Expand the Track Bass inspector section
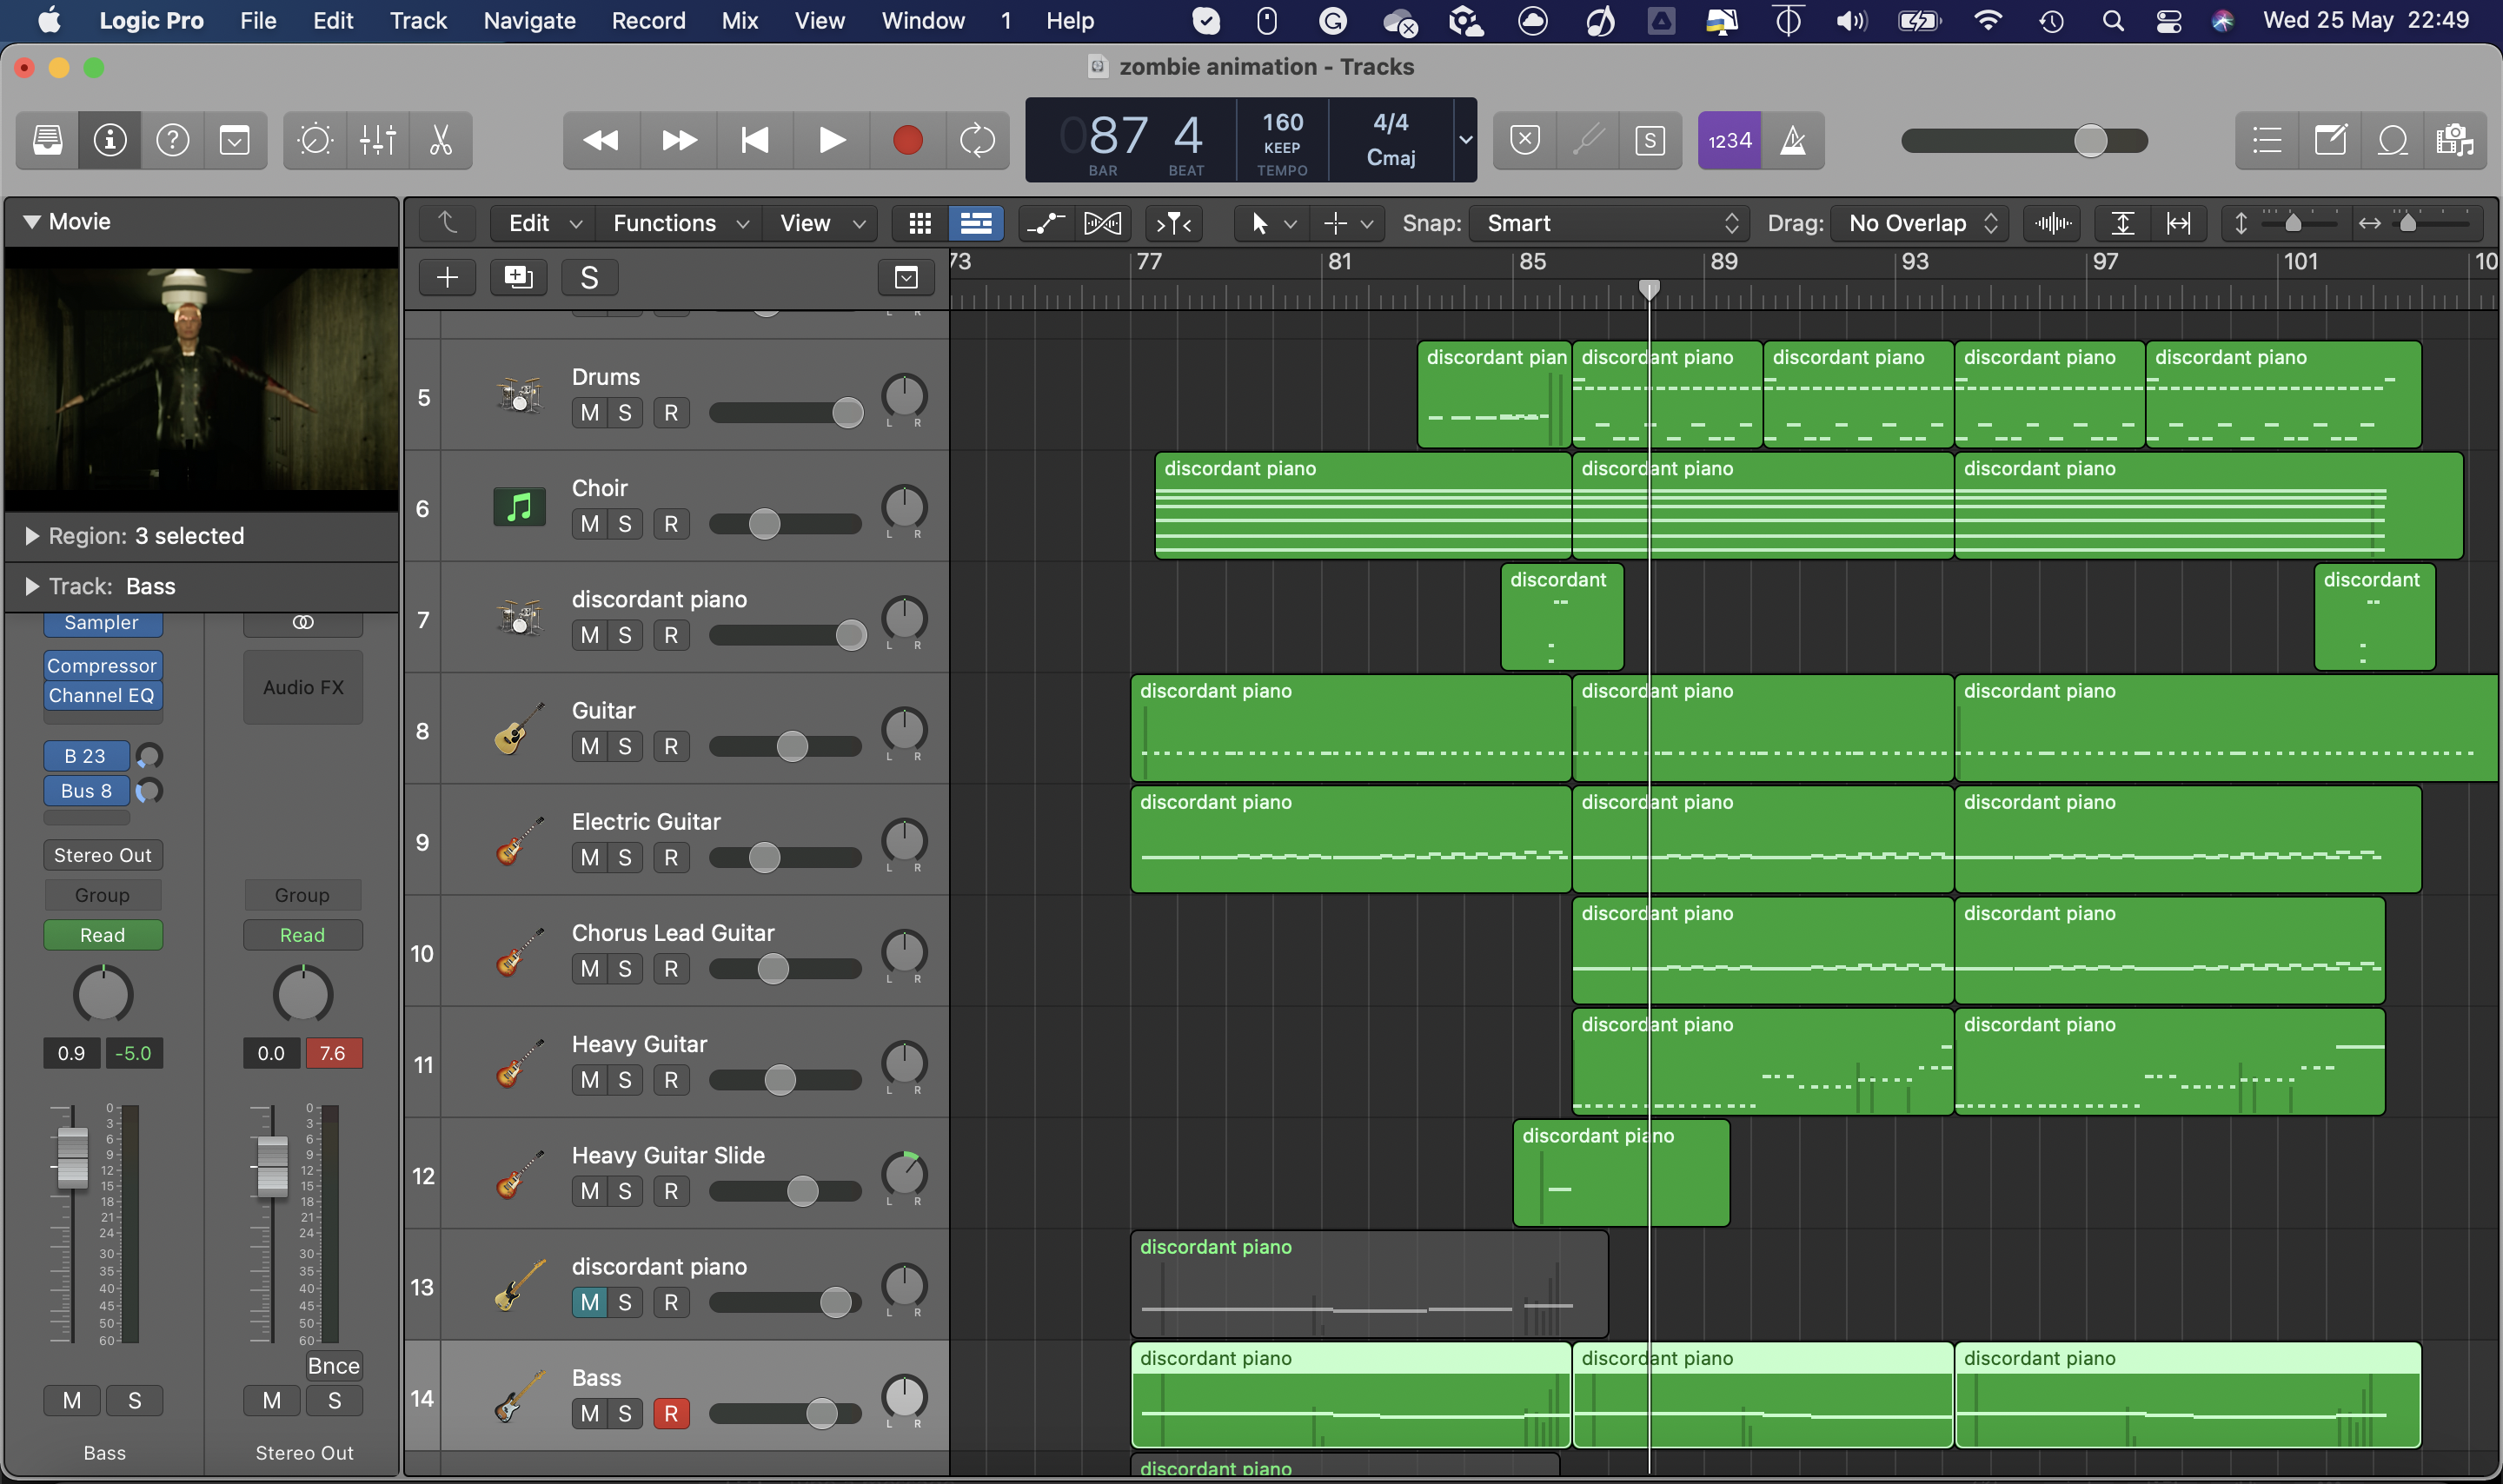The height and width of the screenshot is (1484, 2503). pyautogui.click(x=32, y=586)
